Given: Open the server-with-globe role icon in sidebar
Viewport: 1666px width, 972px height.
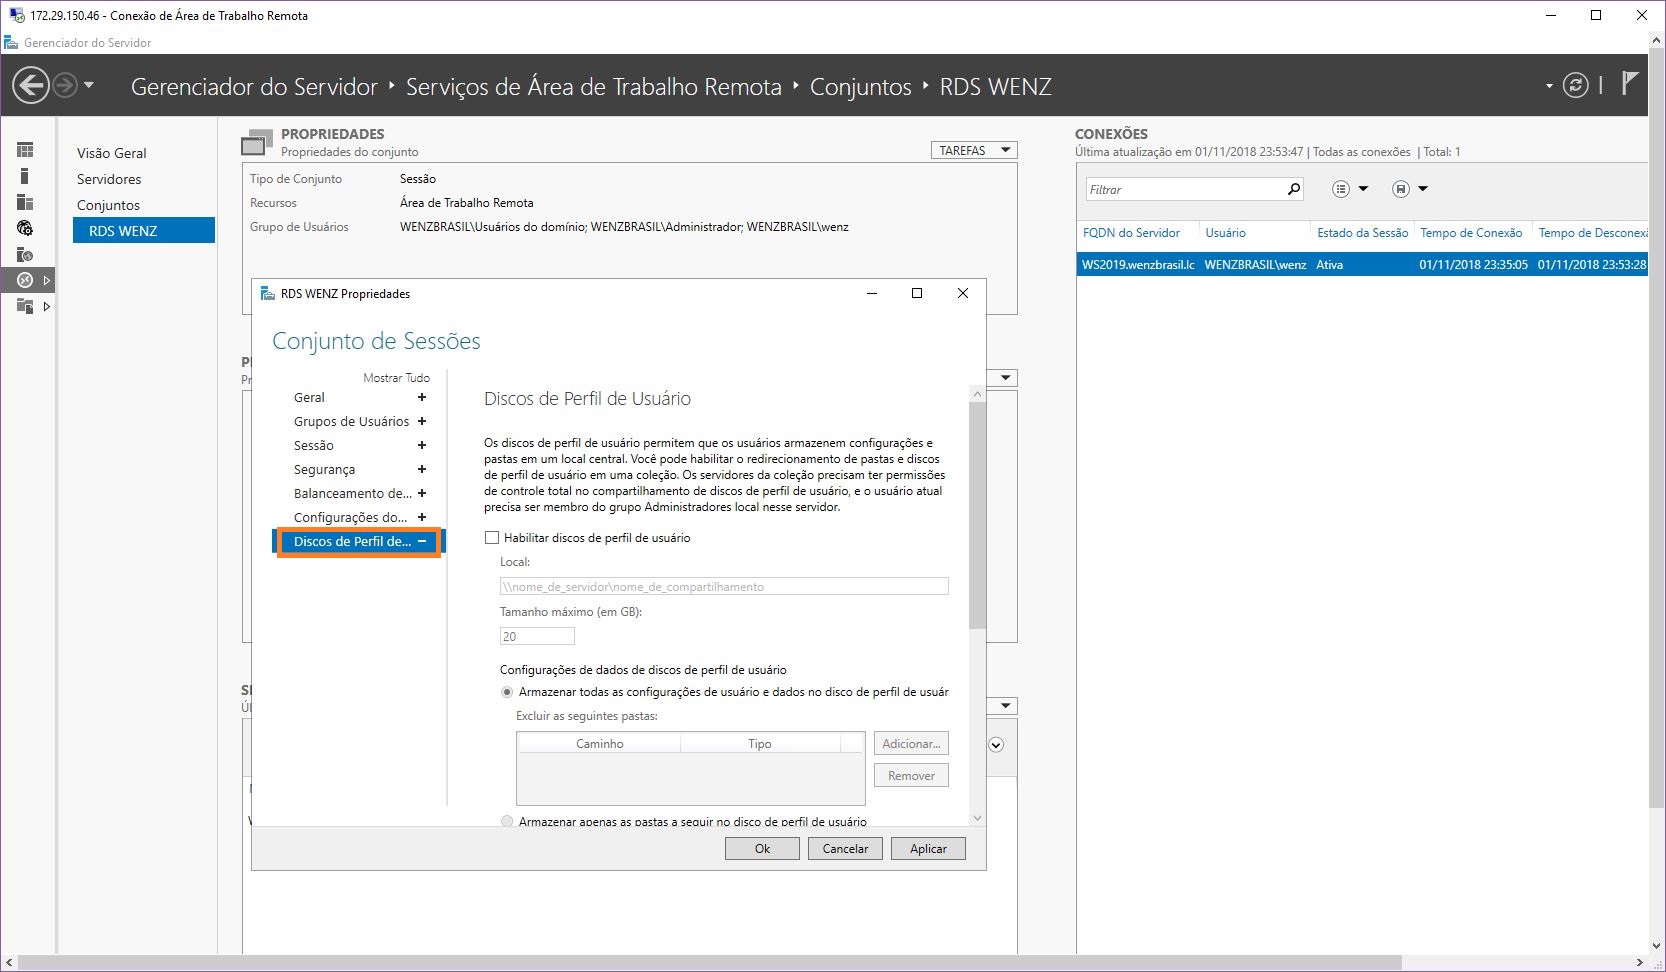Looking at the screenshot, I should click(25, 254).
